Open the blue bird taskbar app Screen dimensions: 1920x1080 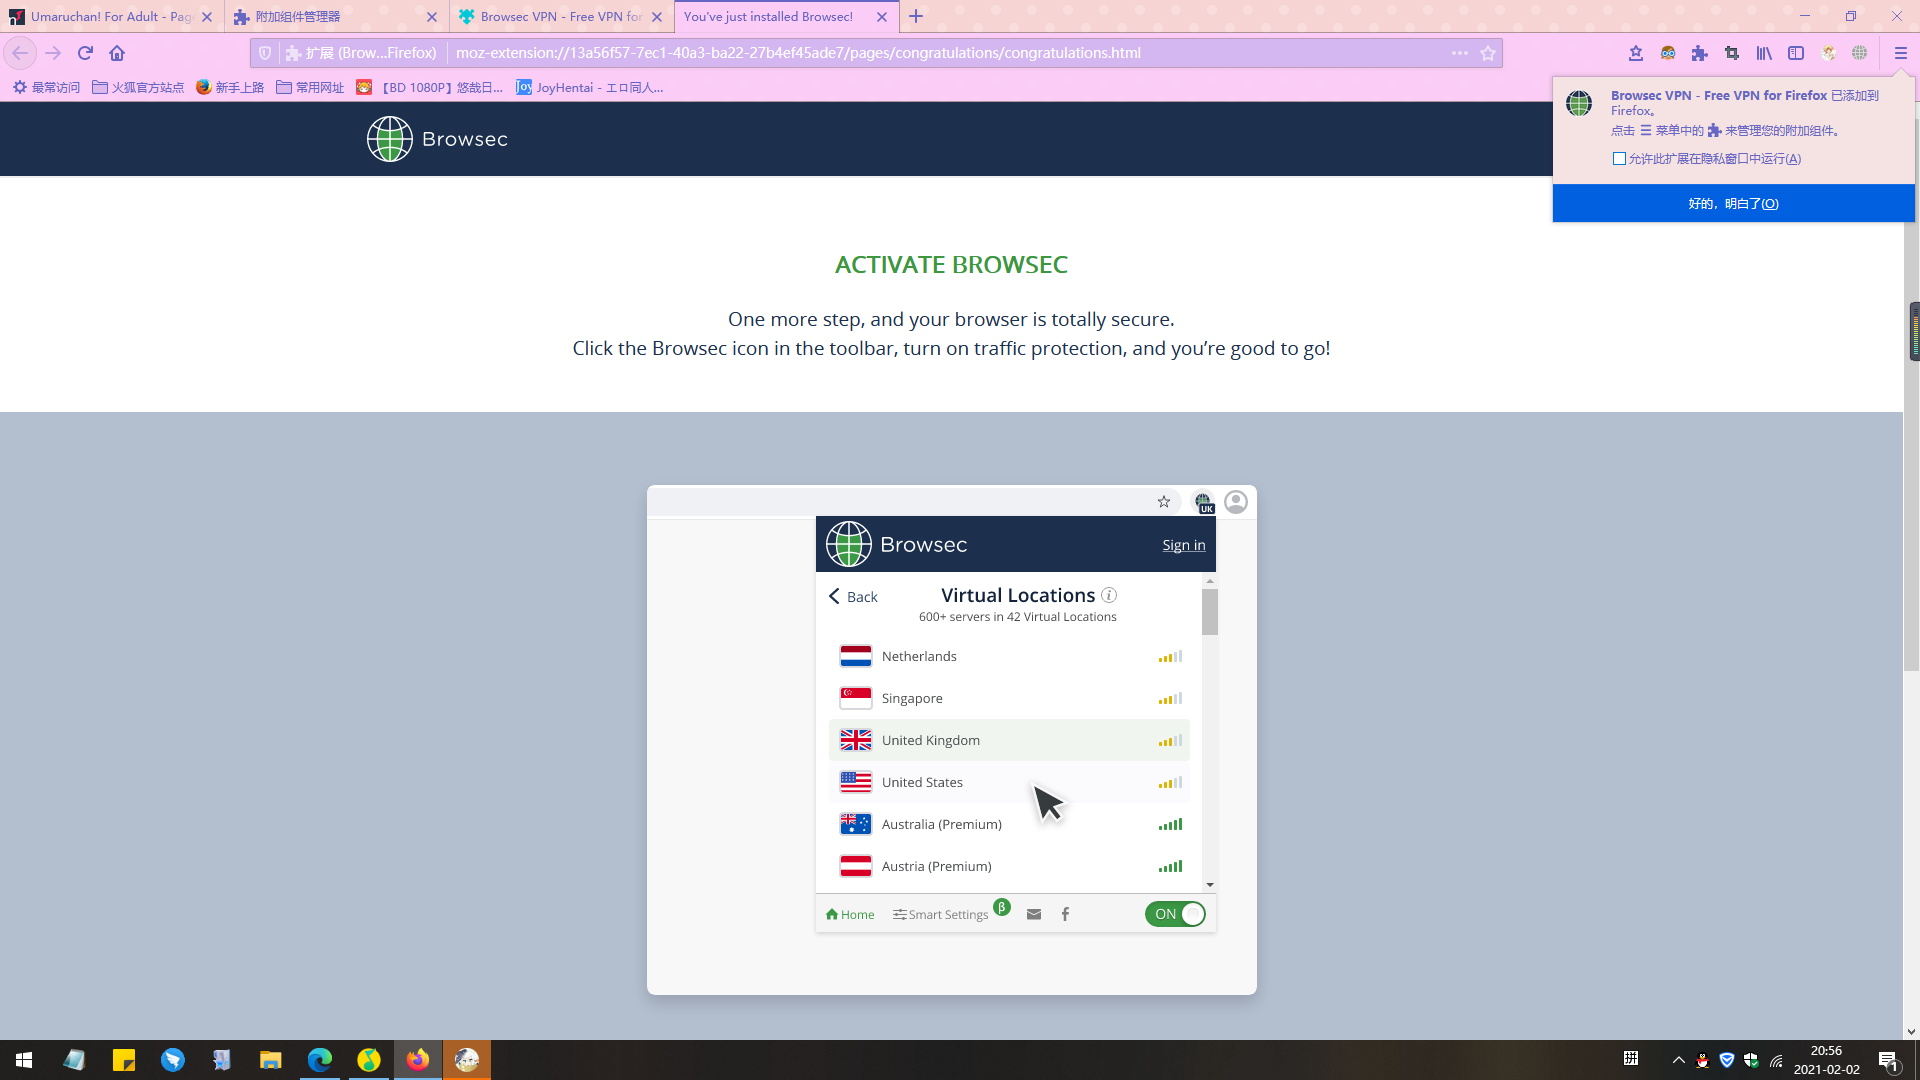[172, 1060]
